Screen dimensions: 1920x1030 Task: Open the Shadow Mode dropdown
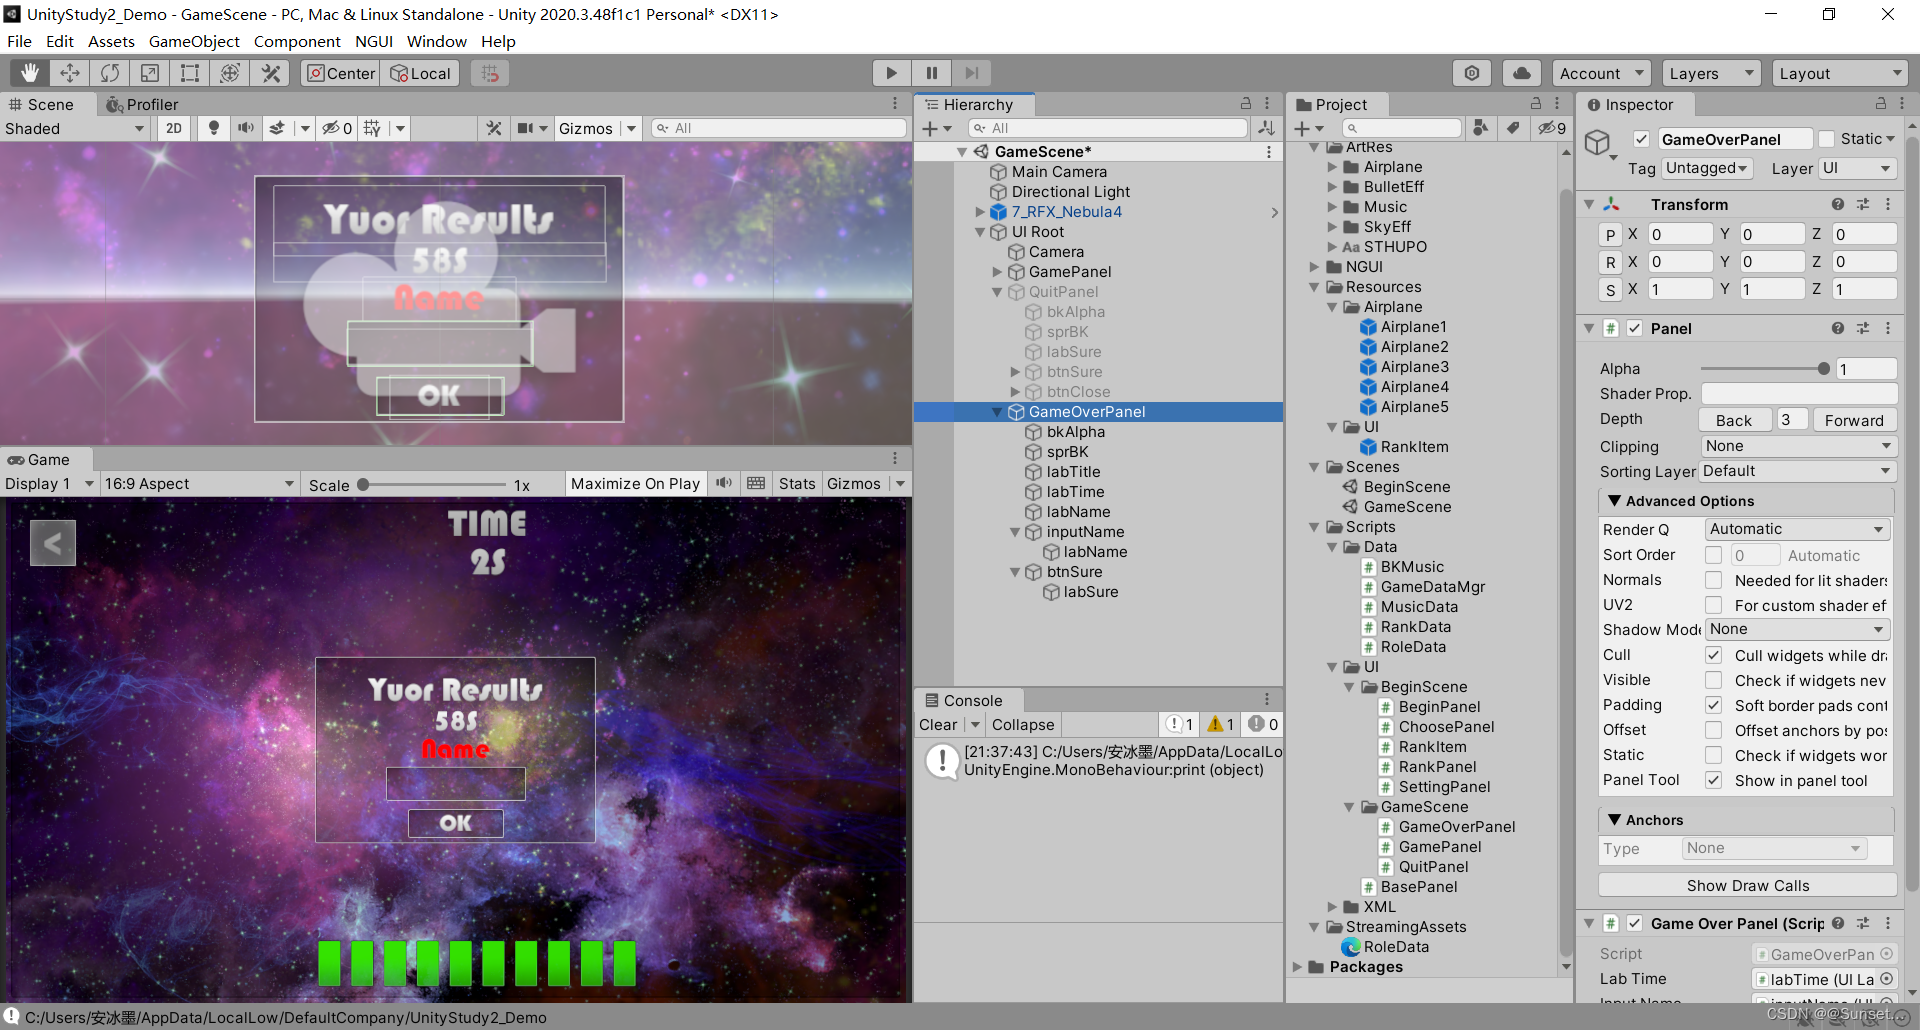(x=1796, y=629)
